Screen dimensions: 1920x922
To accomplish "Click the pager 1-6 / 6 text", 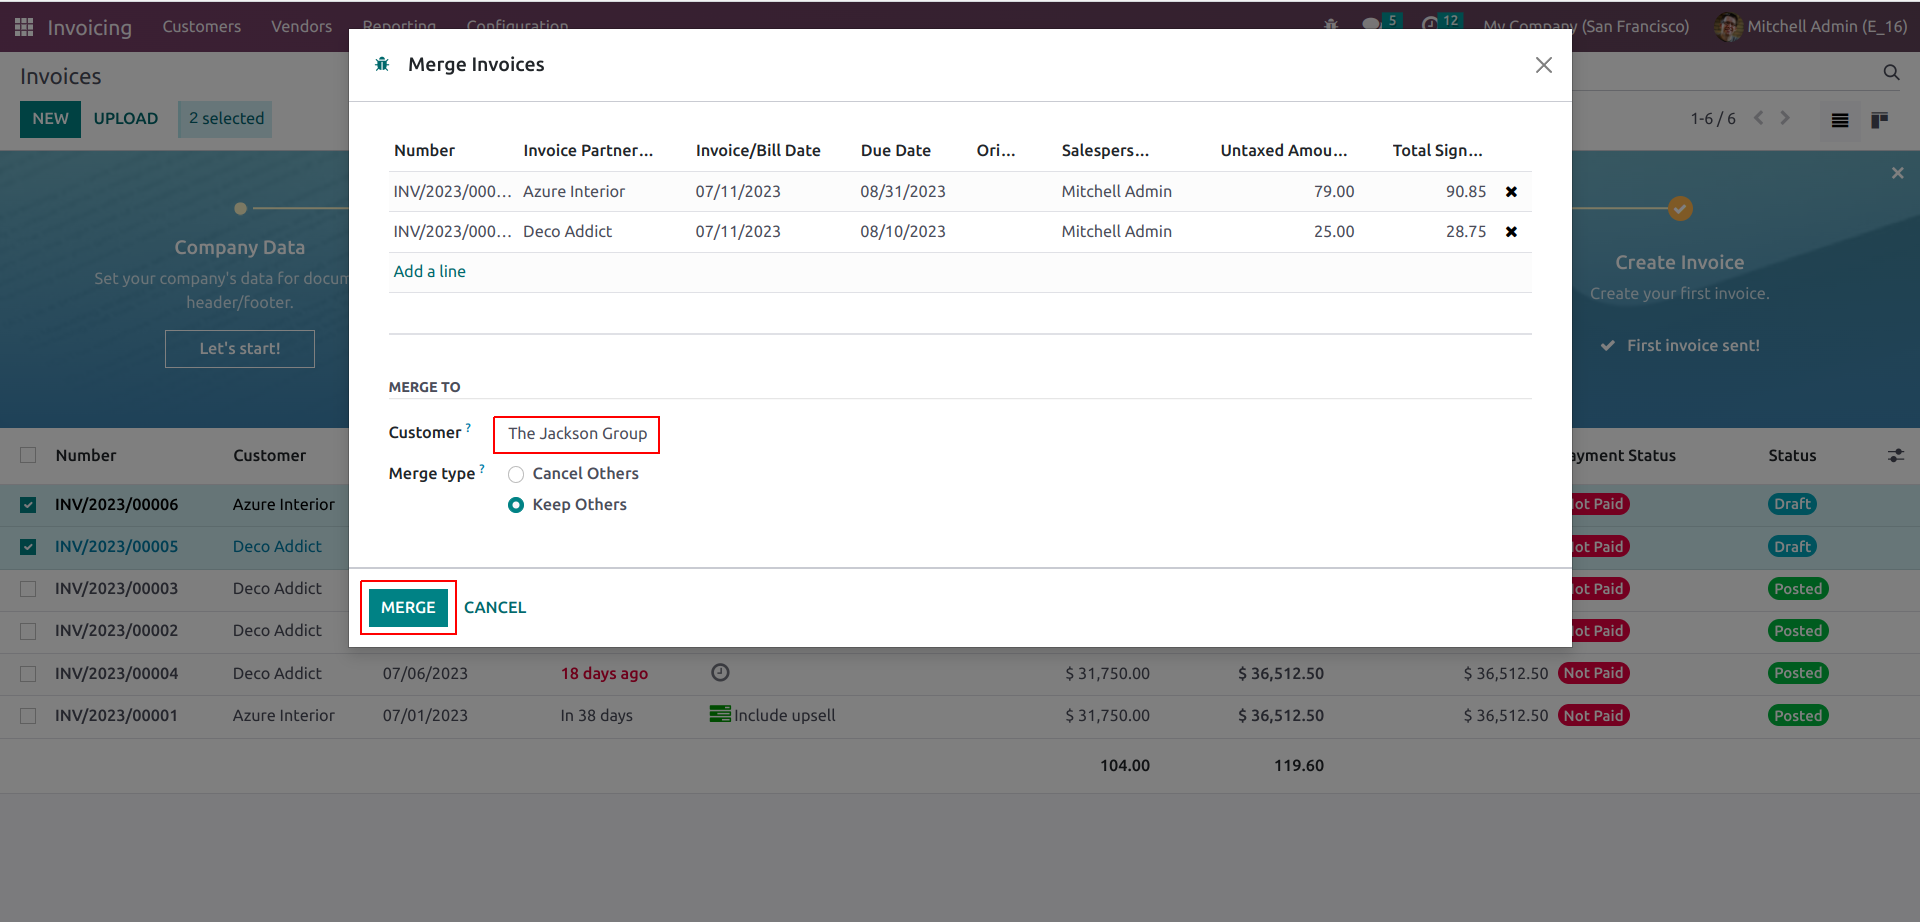I will [1713, 119].
